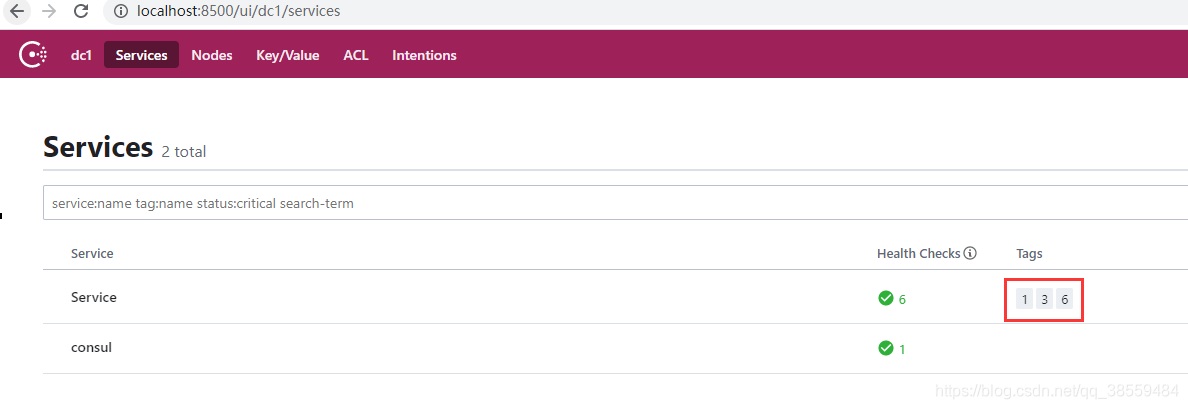
Task: Open the dc1 datacenter selector
Action: pos(81,55)
